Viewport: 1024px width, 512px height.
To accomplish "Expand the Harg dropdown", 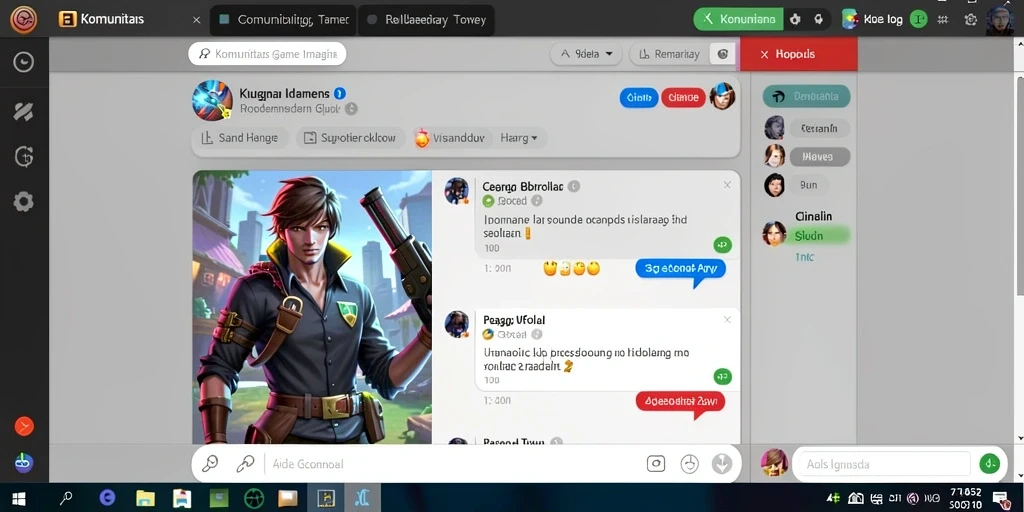I will tap(519, 138).
